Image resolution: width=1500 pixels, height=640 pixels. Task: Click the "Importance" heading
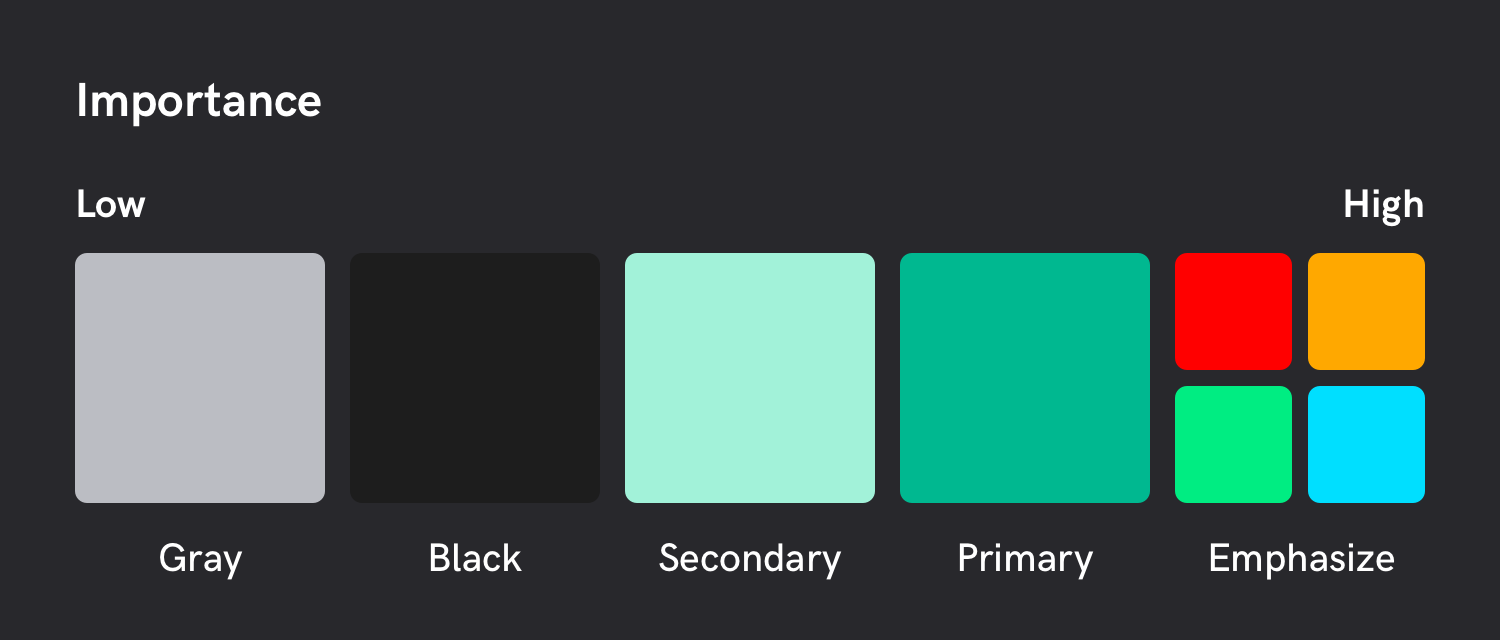[199, 102]
